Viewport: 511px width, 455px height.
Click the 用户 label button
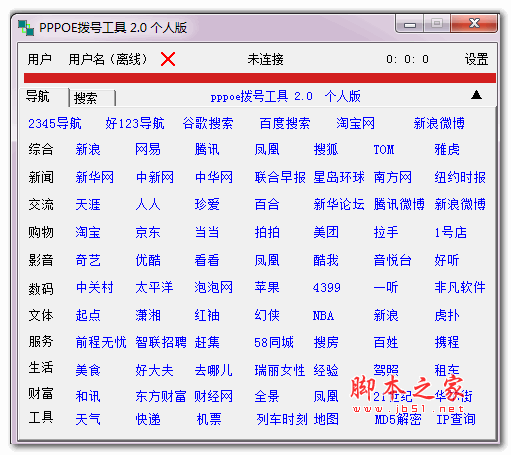(x=40, y=59)
